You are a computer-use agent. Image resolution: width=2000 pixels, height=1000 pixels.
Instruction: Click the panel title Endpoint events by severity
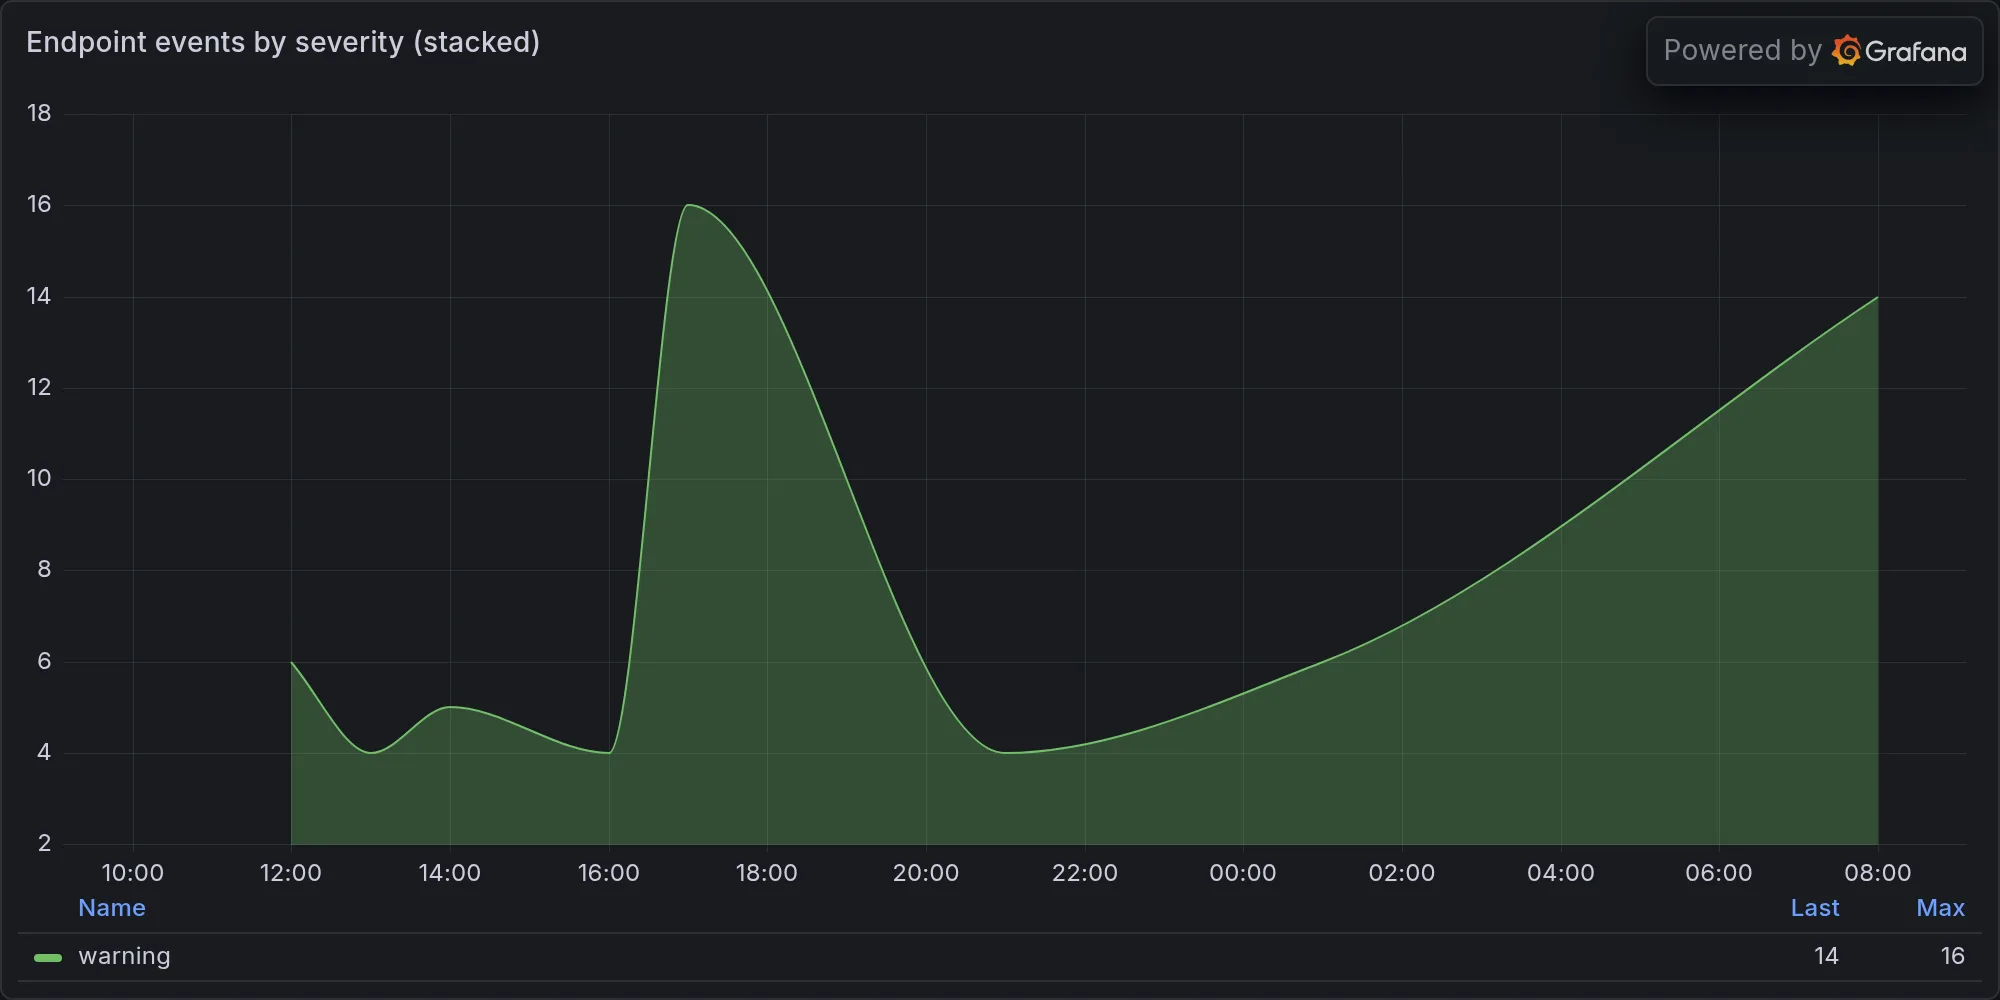click(283, 42)
